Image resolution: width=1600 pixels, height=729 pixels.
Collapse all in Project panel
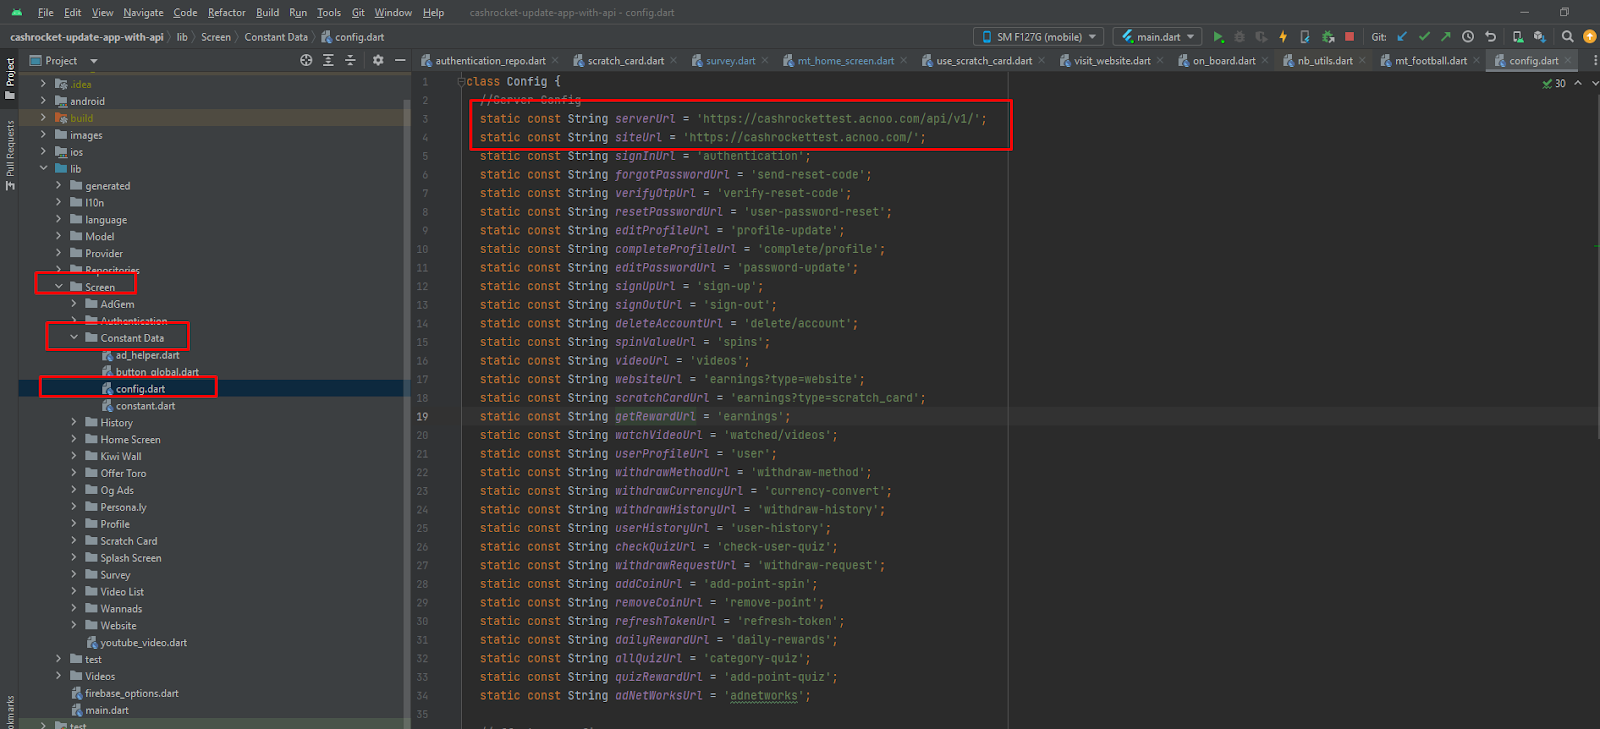[x=350, y=61]
